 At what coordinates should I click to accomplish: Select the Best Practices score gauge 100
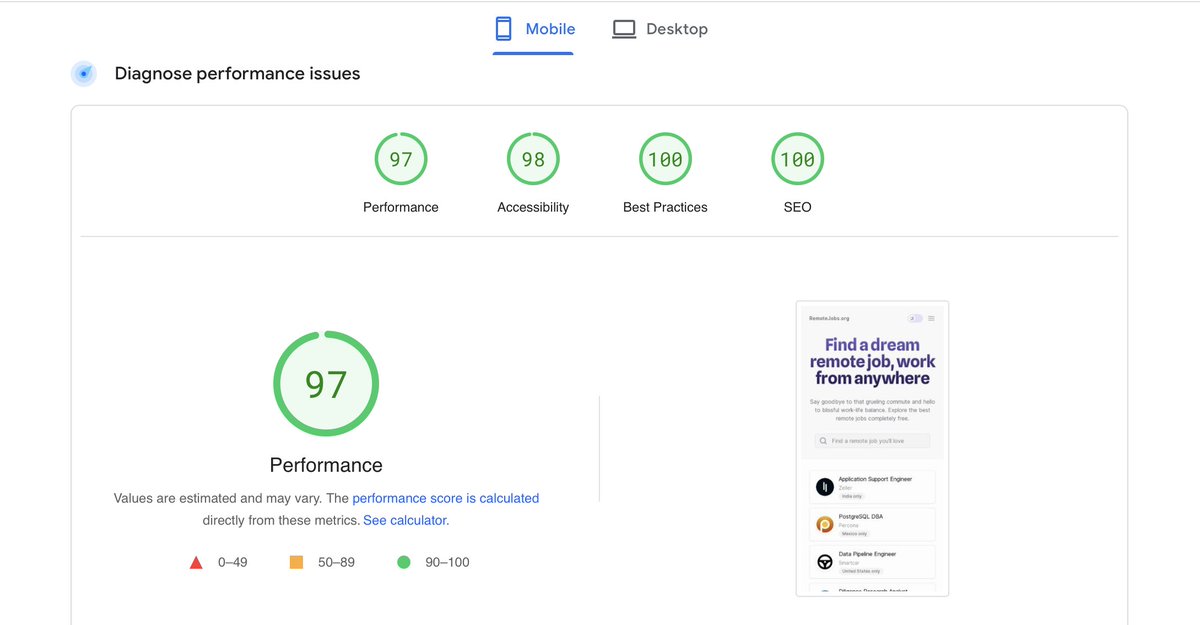point(665,159)
